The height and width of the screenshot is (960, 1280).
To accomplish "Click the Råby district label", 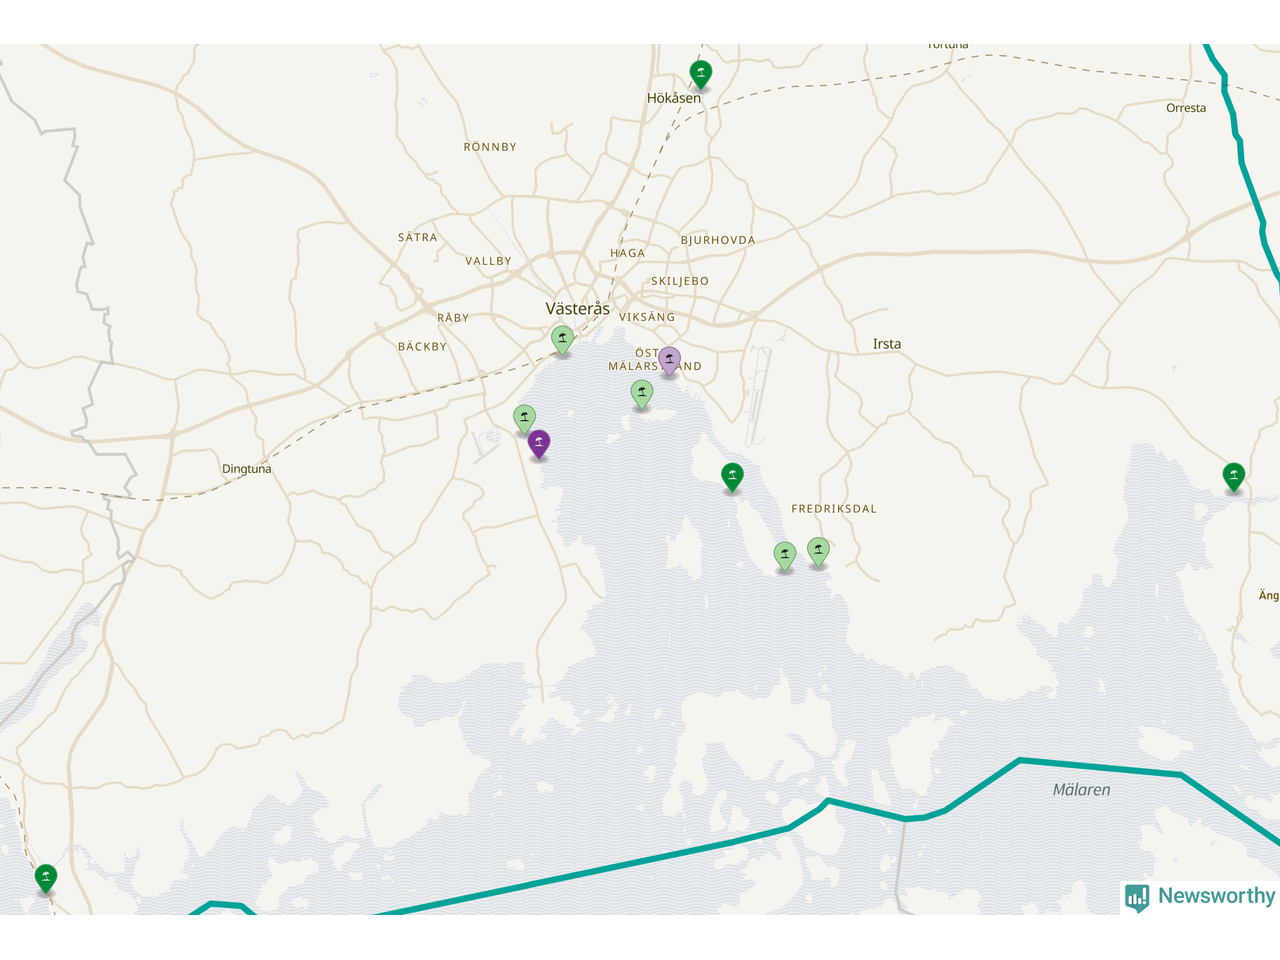I will click(453, 318).
